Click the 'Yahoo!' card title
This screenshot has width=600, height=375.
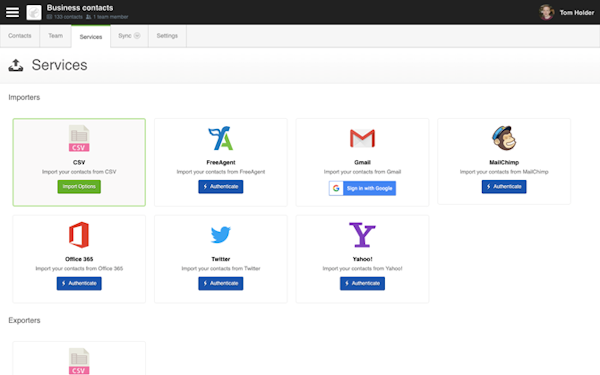point(362,259)
